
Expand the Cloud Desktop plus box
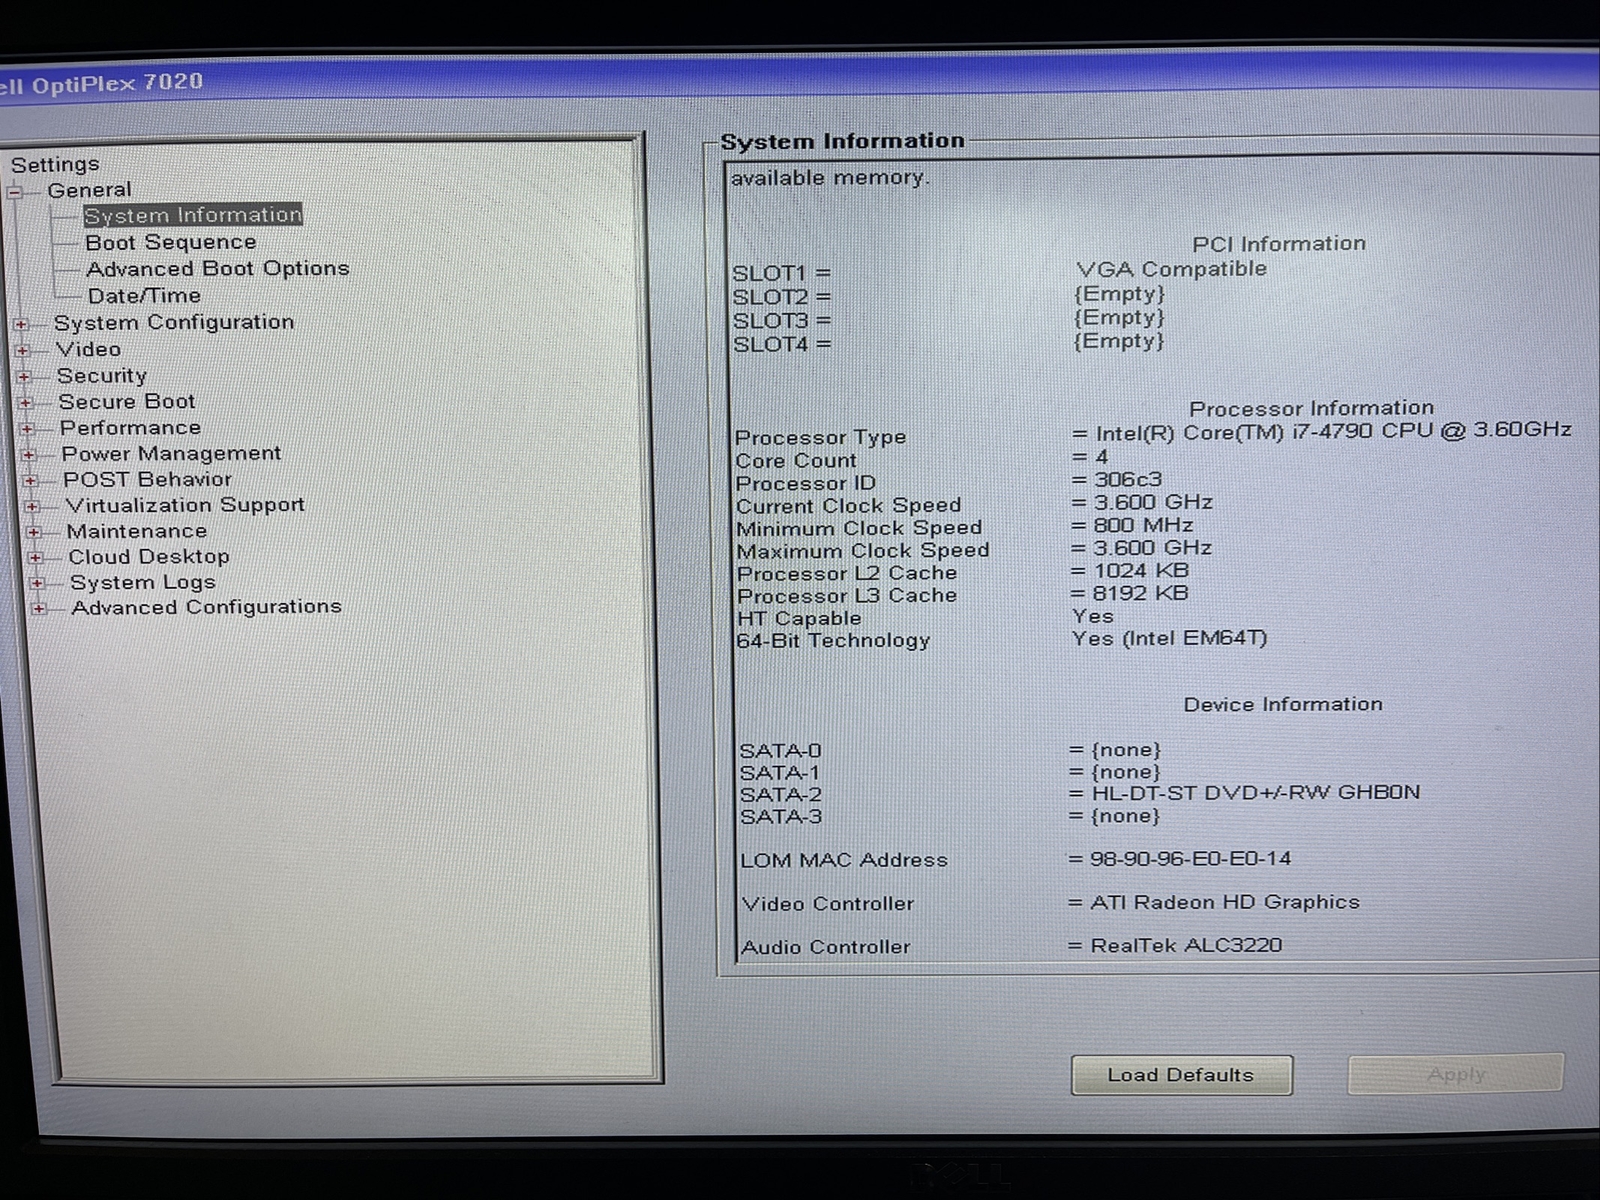click(35, 558)
